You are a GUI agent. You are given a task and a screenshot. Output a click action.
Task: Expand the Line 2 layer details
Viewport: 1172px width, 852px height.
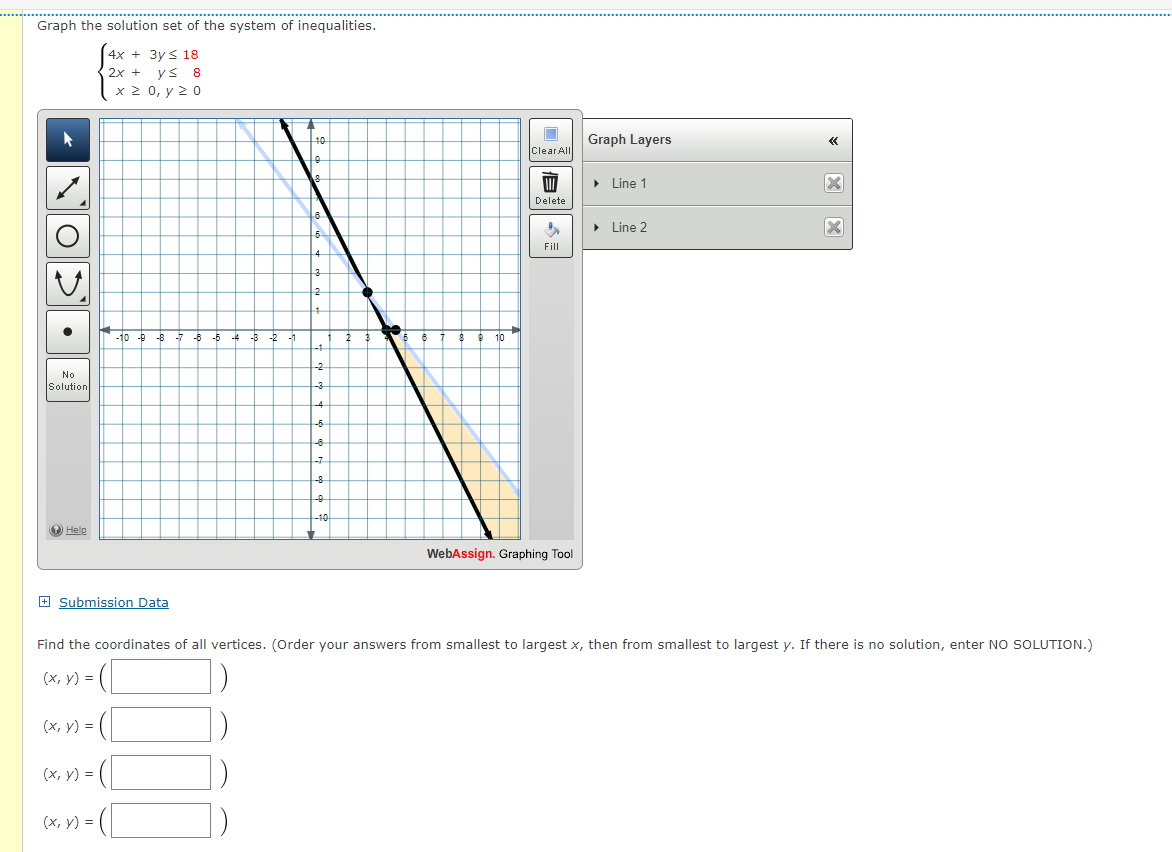597,227
